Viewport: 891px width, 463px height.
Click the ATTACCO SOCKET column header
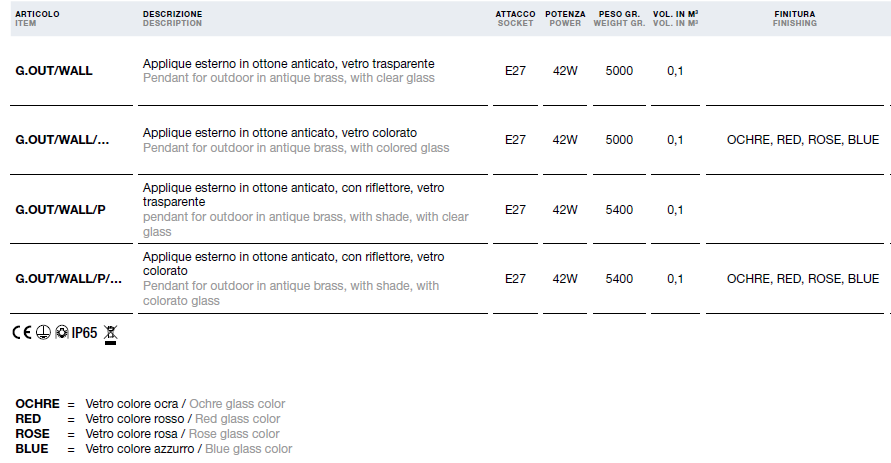(515, 18)
